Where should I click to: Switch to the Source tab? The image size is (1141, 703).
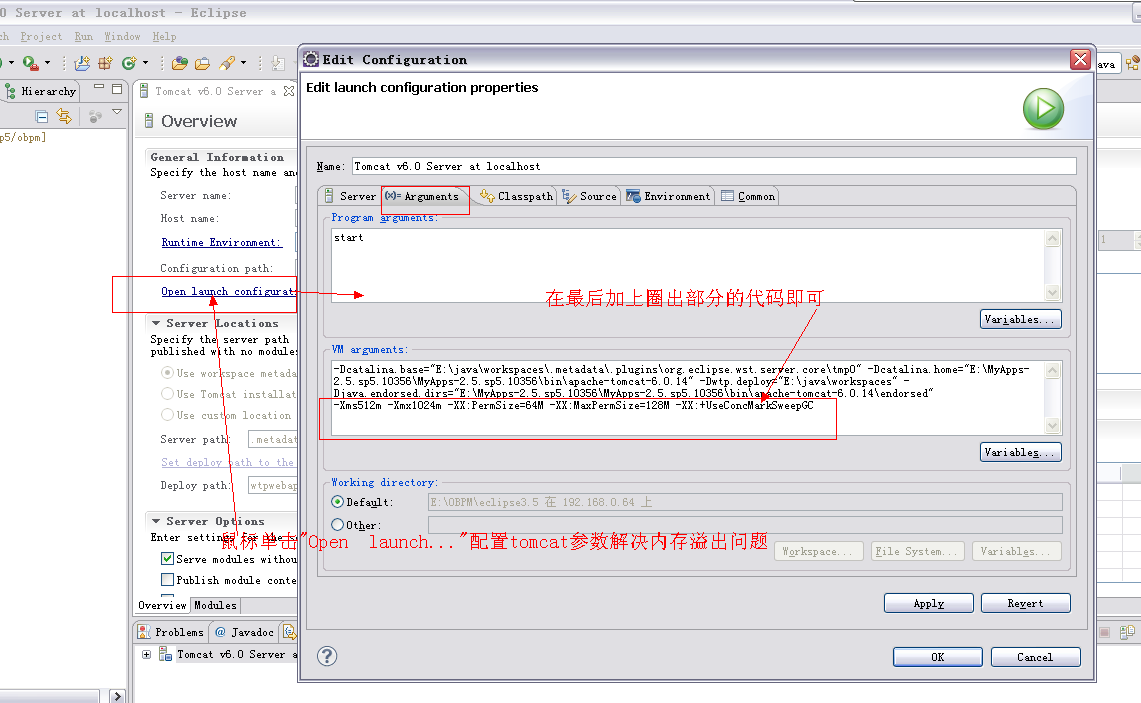point(589,196)
